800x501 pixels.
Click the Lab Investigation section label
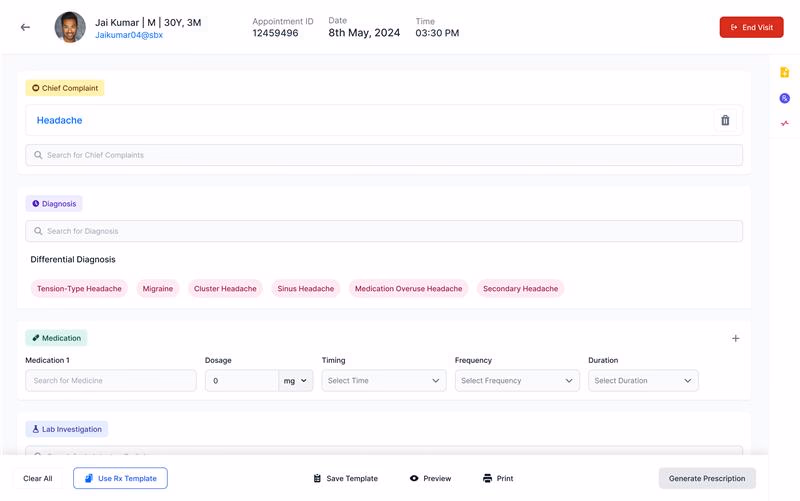[66, 429]
